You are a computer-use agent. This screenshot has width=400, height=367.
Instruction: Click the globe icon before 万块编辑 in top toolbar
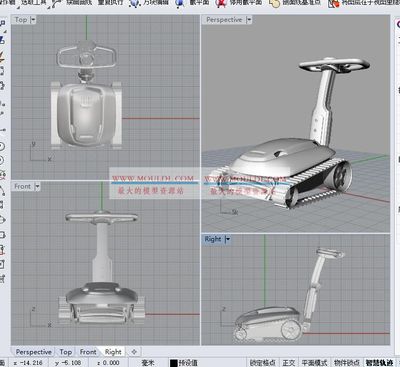pos(134,4)
